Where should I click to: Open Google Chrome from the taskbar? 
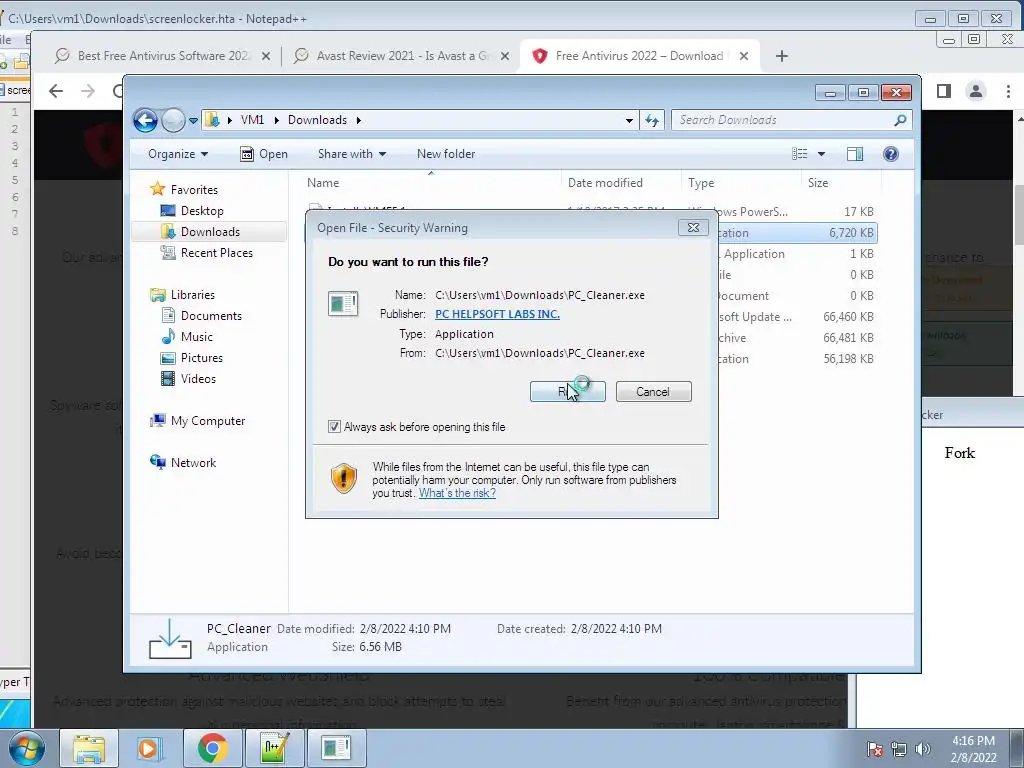[x=212, y=748]
